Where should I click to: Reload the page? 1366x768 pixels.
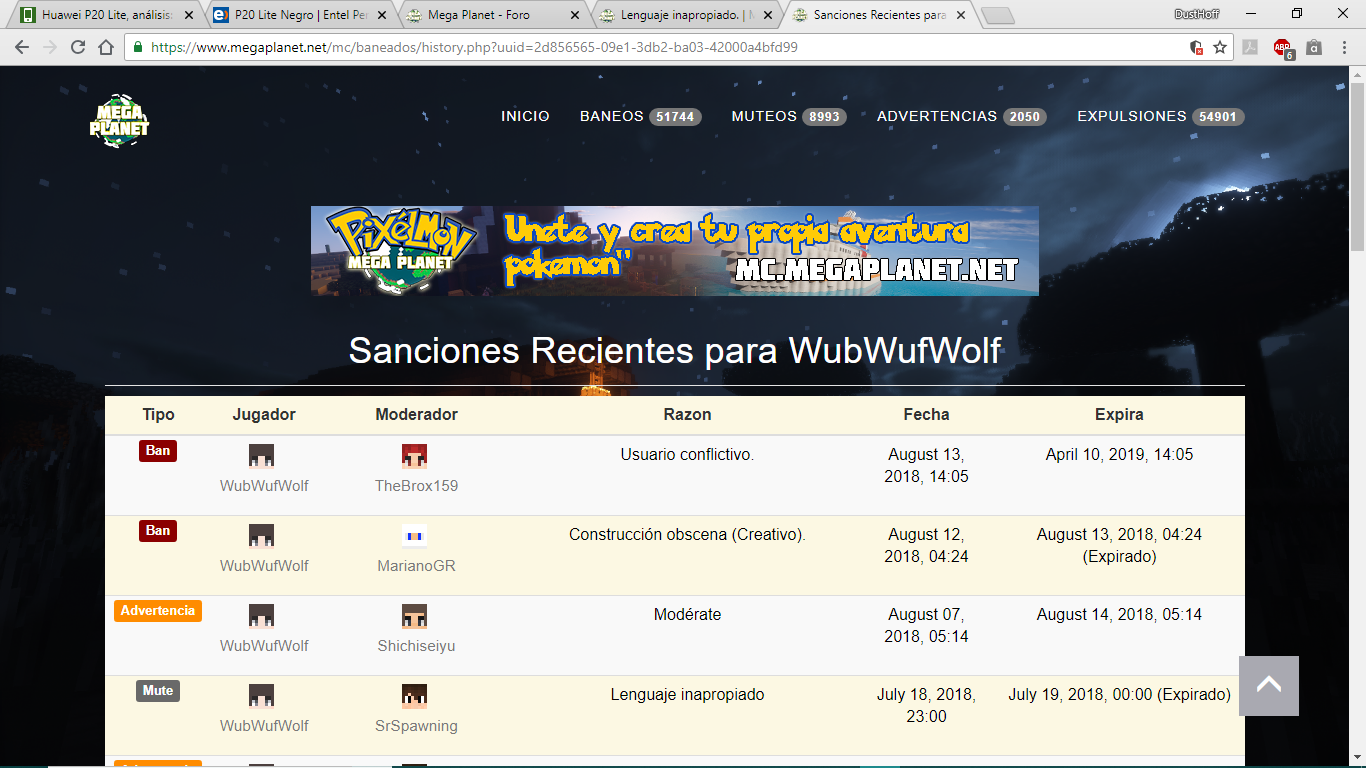tap(78, 47)
